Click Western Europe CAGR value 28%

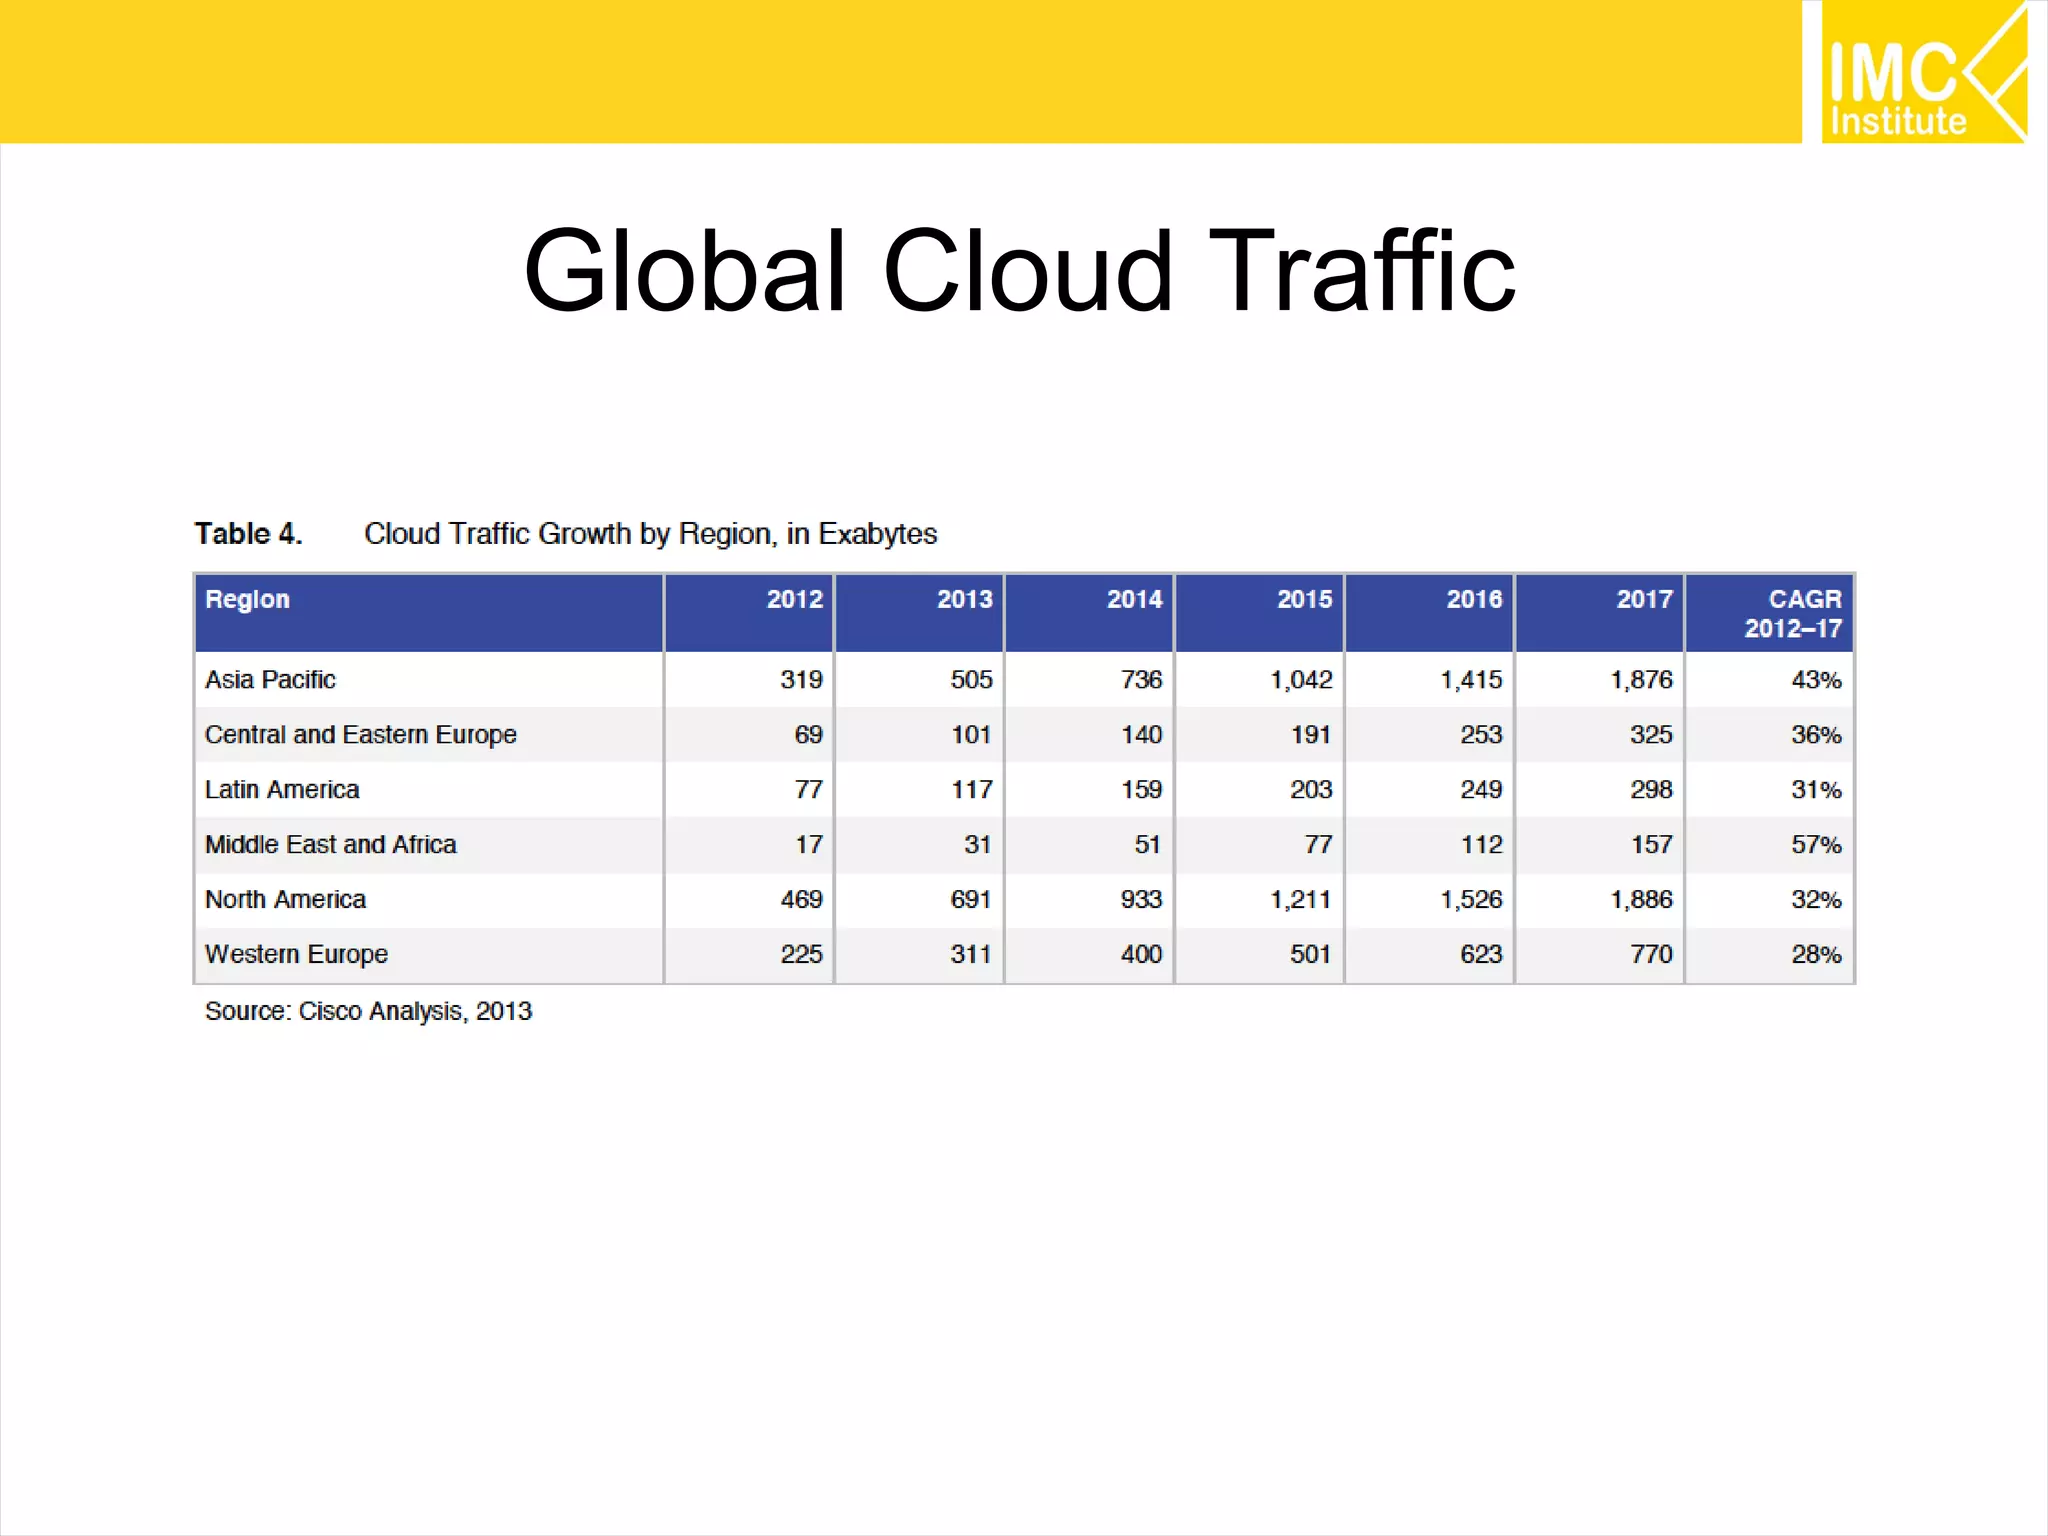pyautogui.click(x=1817, y=955)
